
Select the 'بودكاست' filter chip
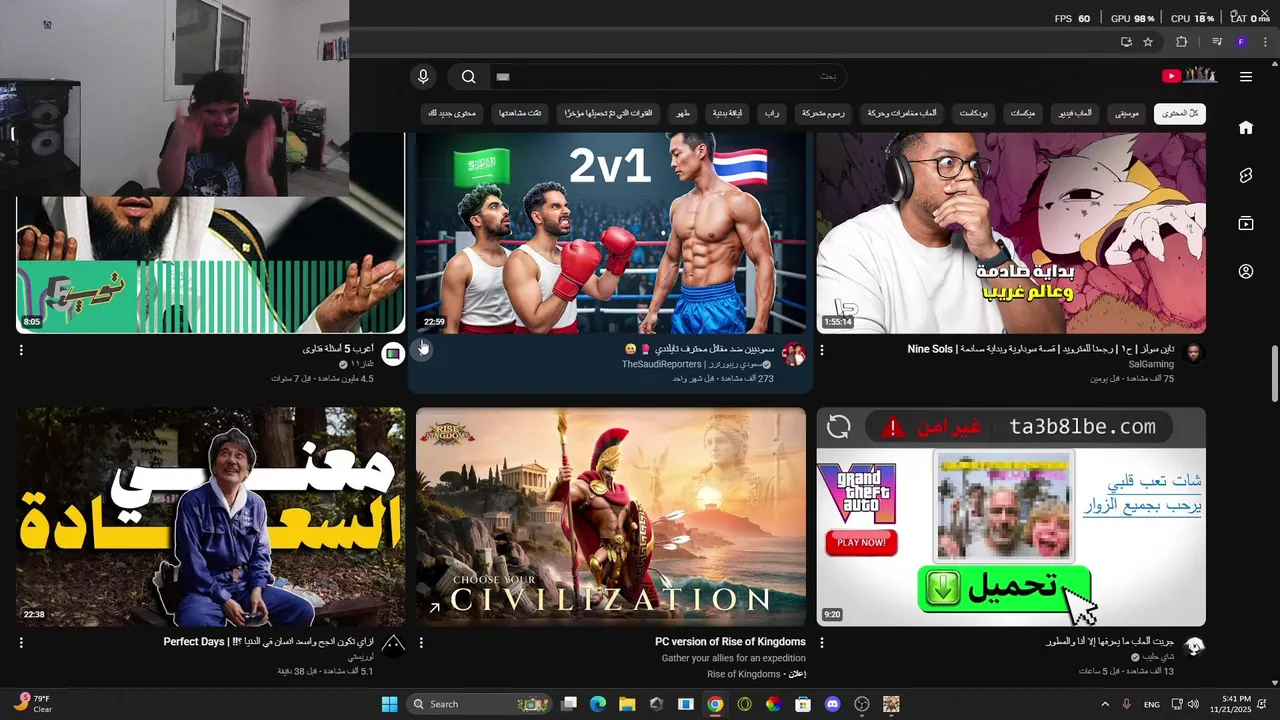coord(973,114)
